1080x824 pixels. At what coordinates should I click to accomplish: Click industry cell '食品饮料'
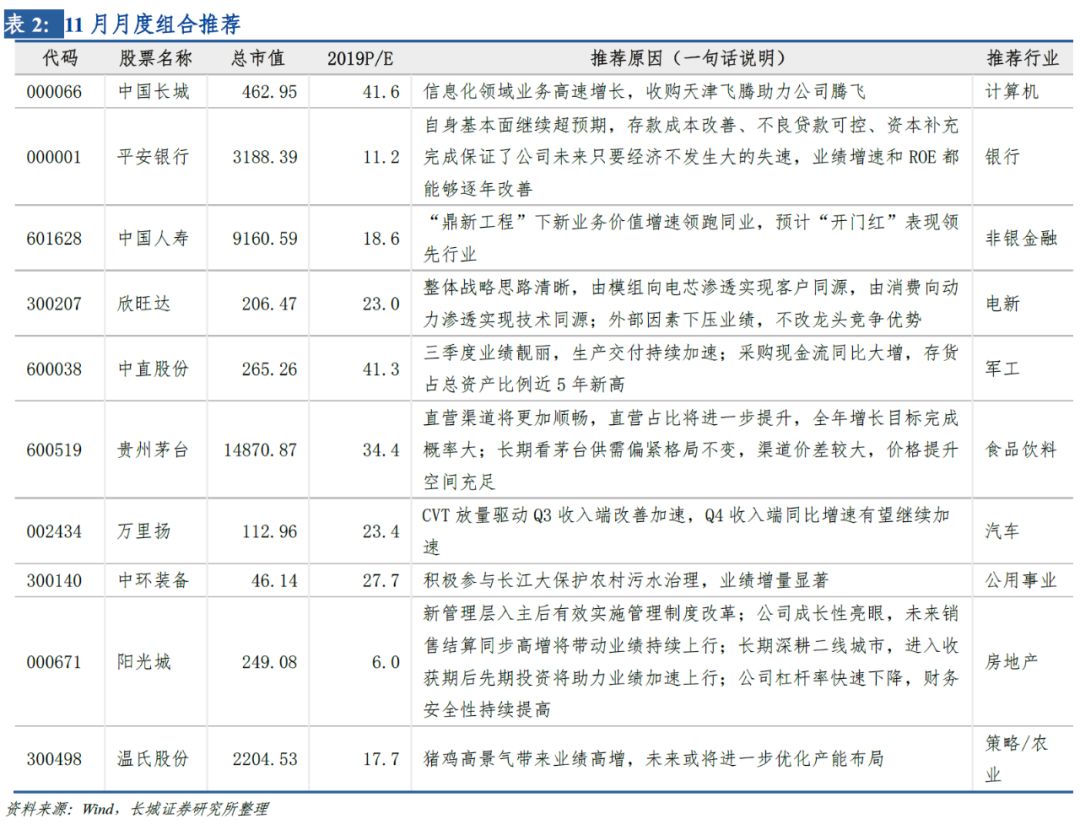pyautogui.click(x=1021, y=450)
